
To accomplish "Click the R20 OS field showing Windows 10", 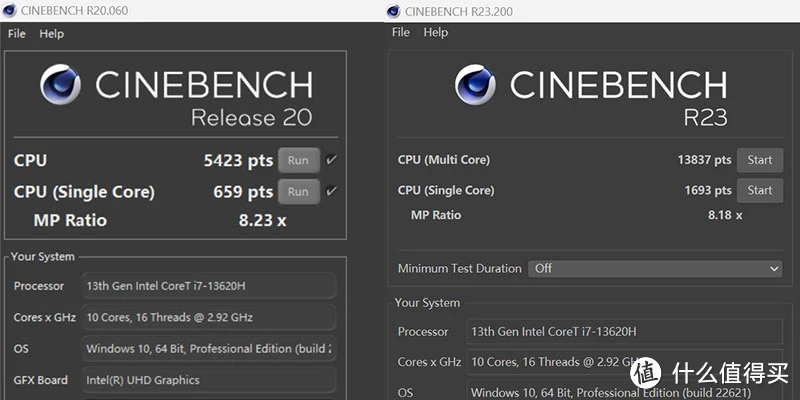I will pyautogui.click(x=209, y=349).
